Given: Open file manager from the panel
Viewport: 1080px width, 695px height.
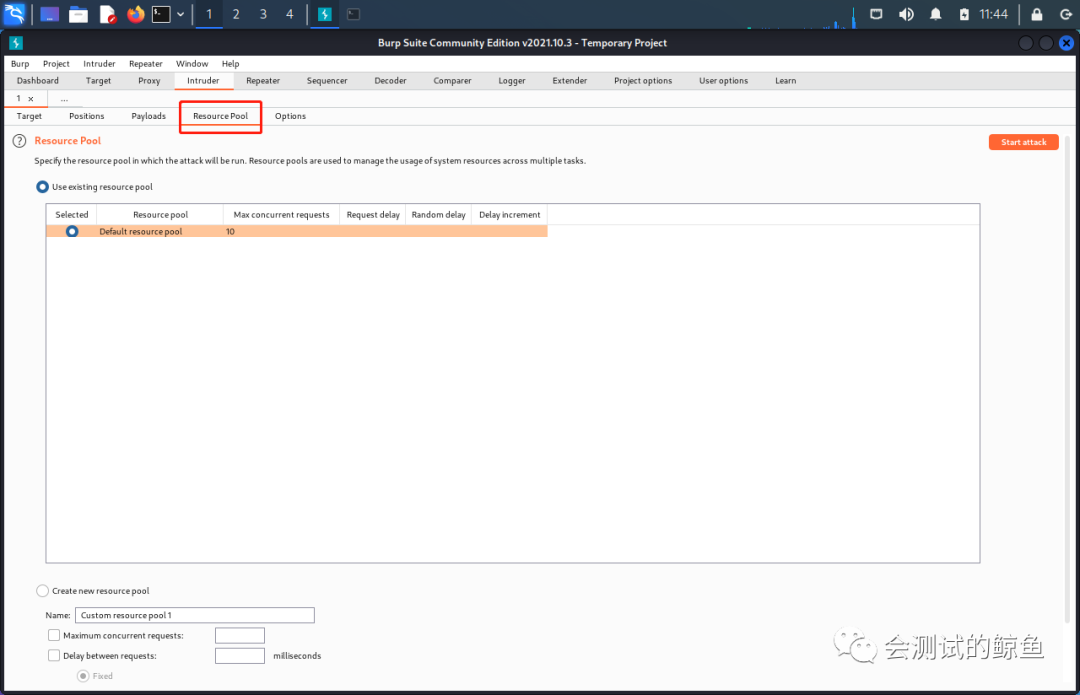Looking at the screenshot, I should pyautogui.click(x=79, y=14).
